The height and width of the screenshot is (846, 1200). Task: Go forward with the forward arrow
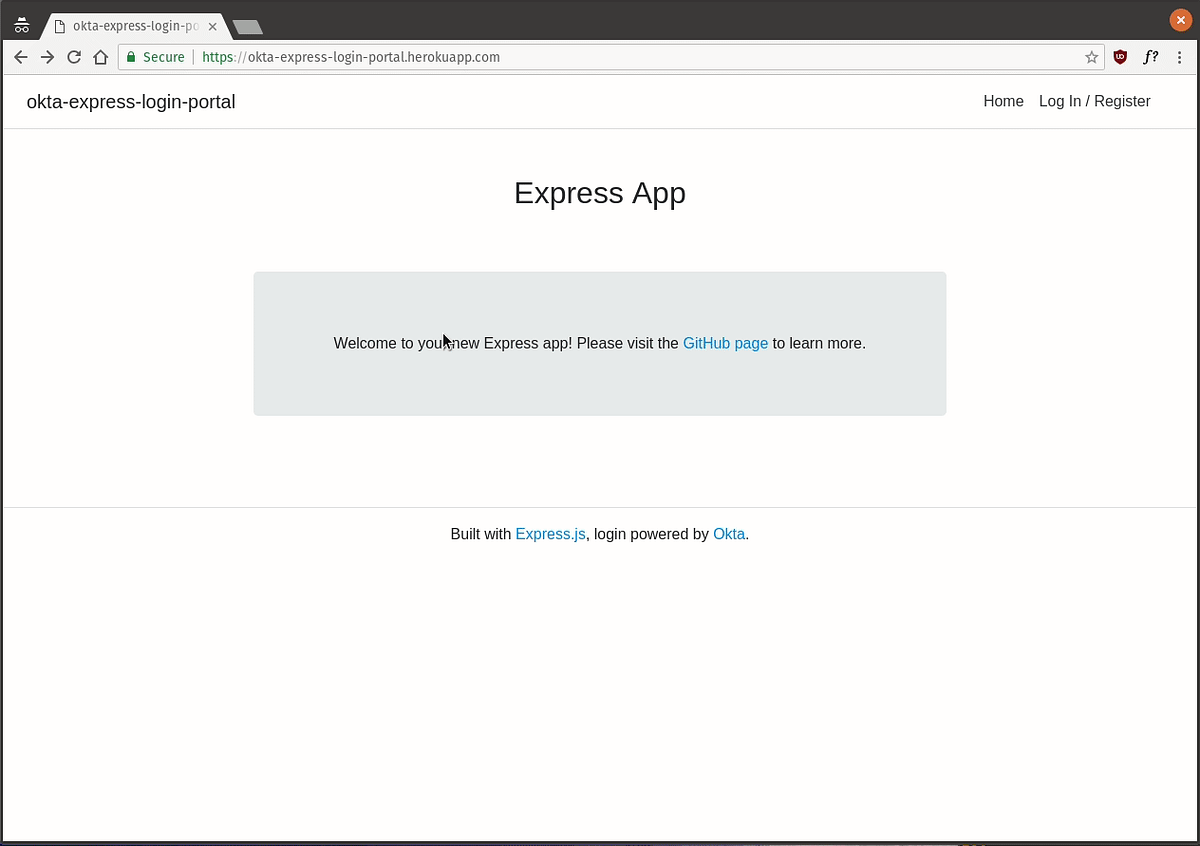coord(47,57)
